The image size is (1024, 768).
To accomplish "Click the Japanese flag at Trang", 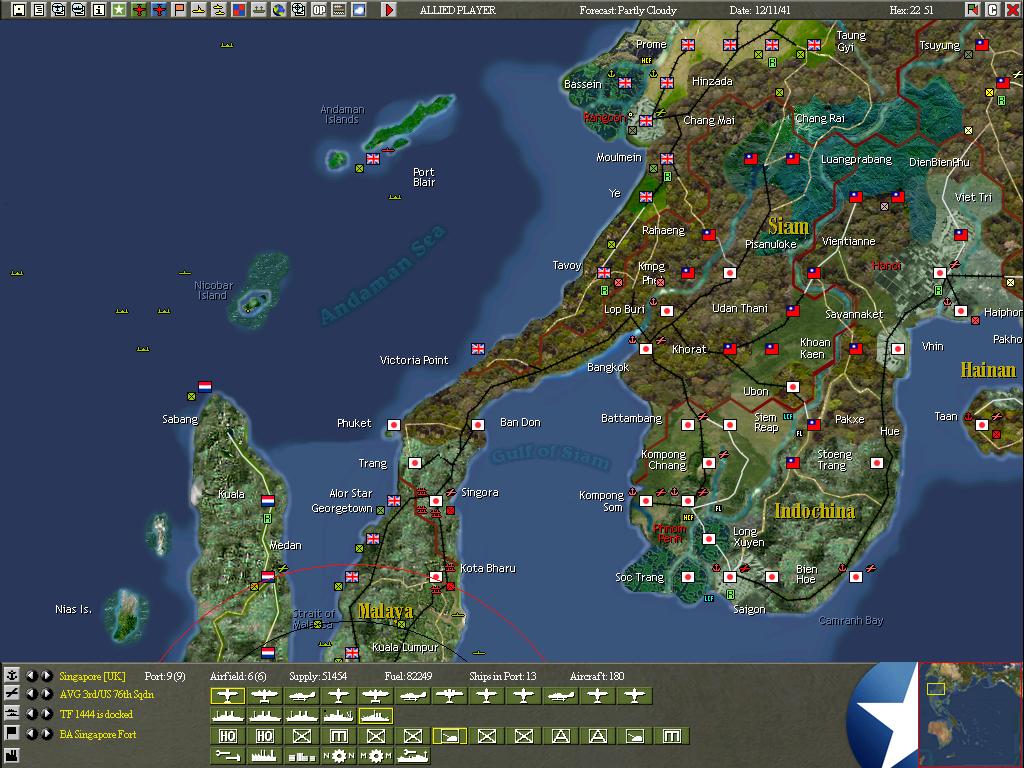I will pos(415,462).
